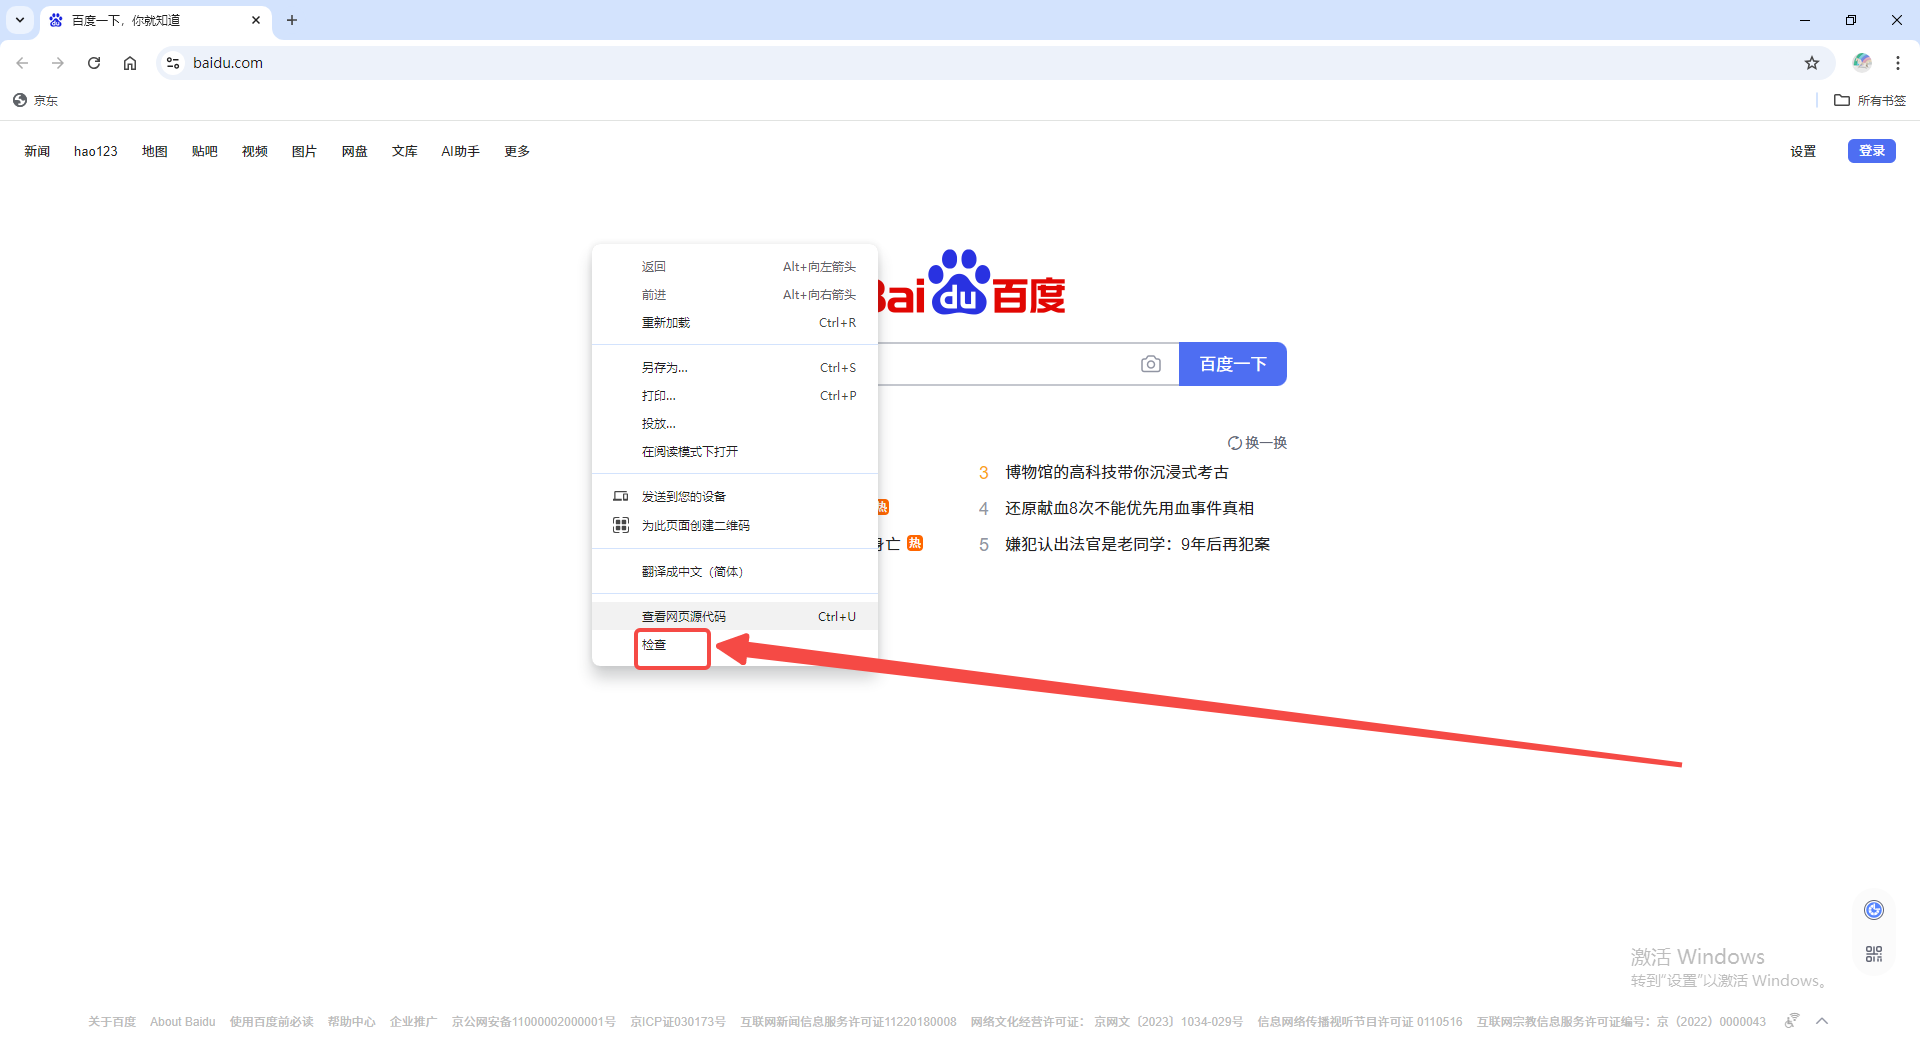
Task: Open 企业推广 footer link
Action: click(414, 1022)
